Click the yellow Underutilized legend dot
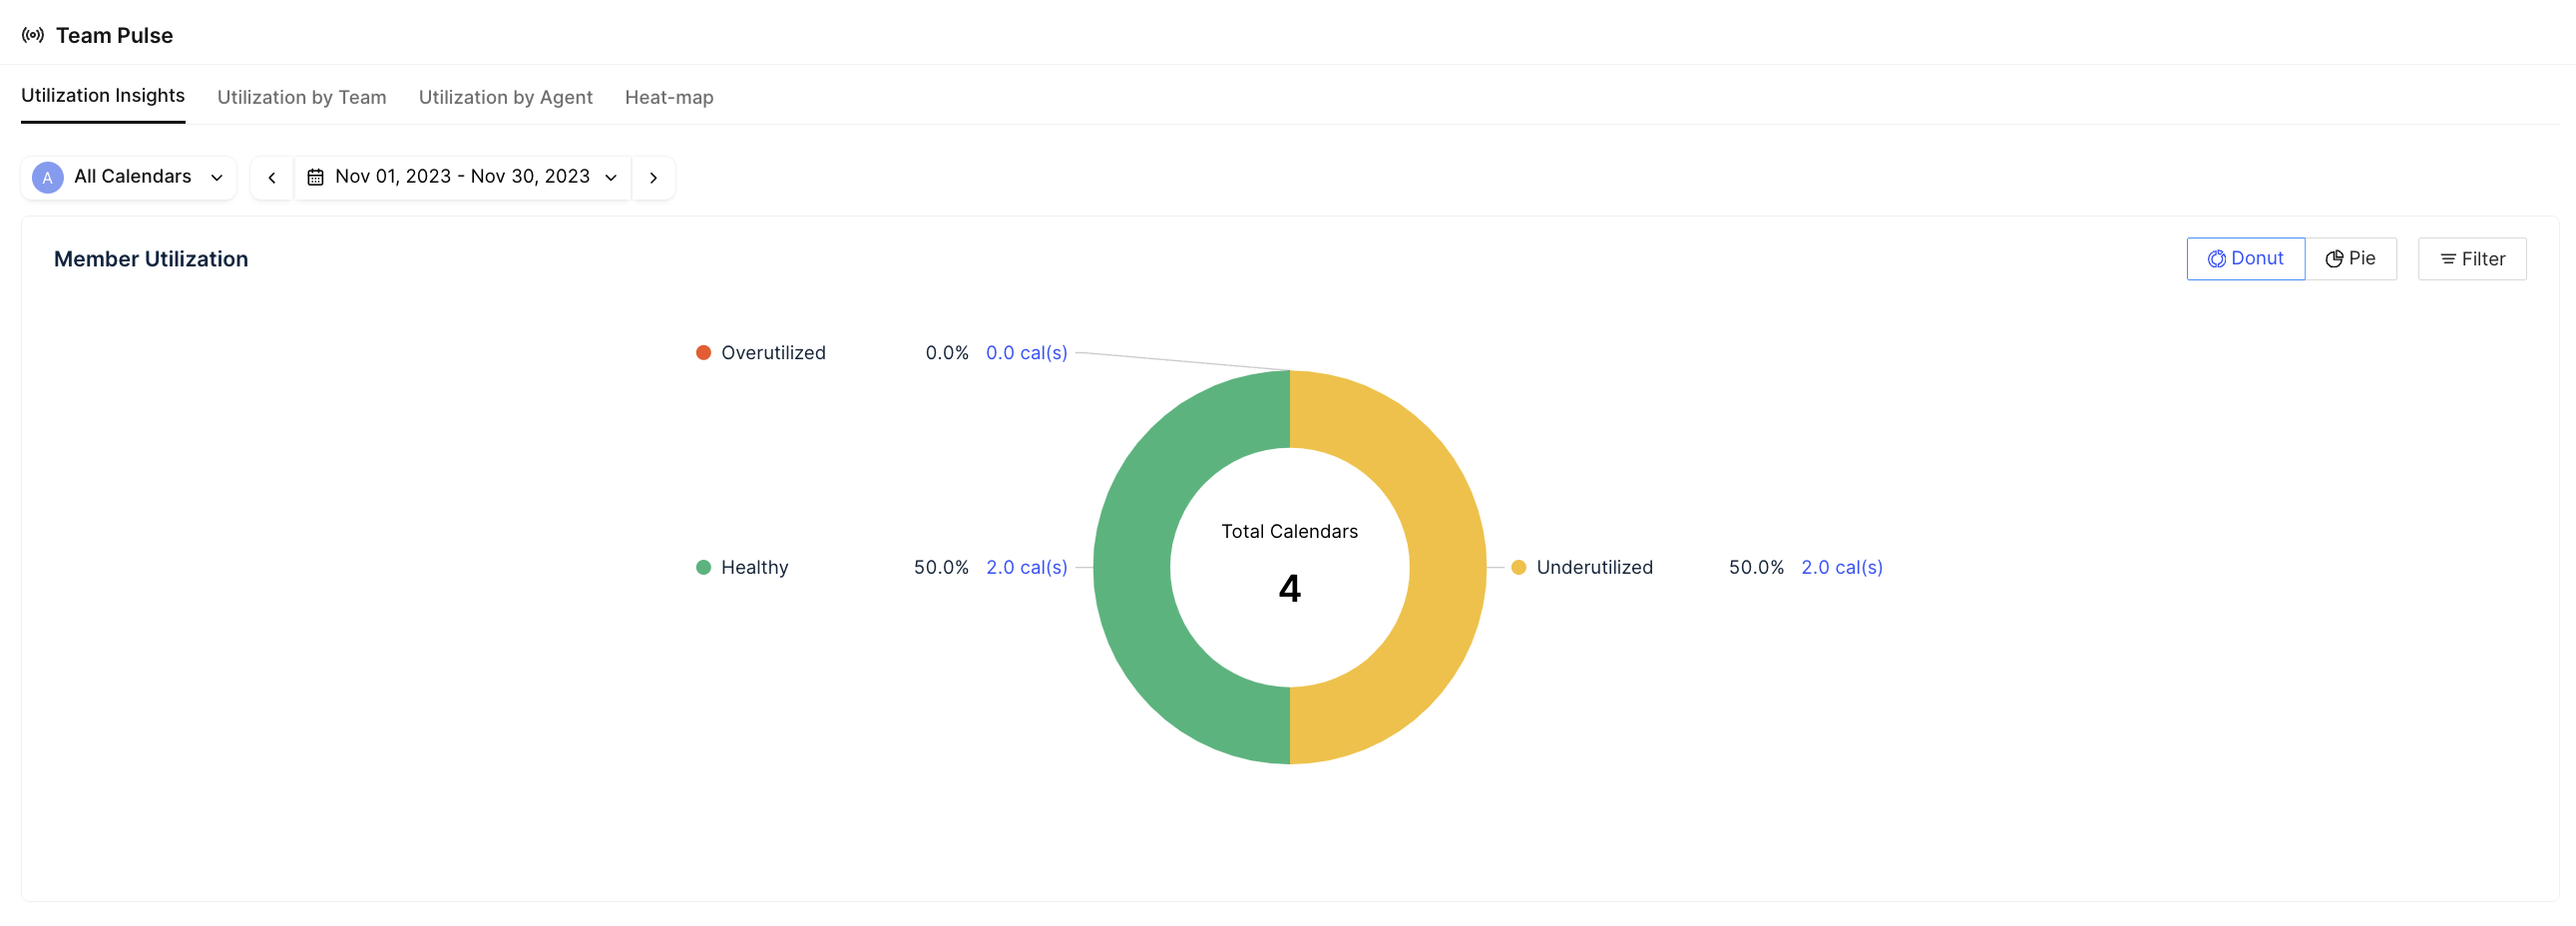Screen dimensions: 2576x926 pyautogui.click(x=1518, y=567)
